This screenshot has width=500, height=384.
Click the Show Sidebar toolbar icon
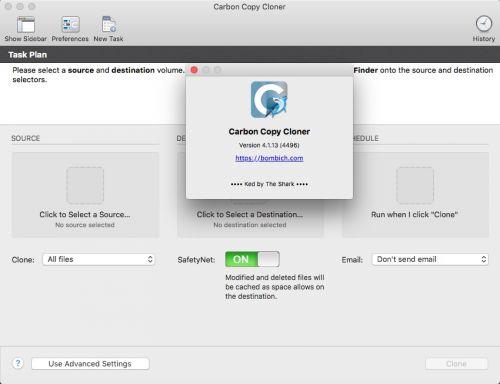26,25
